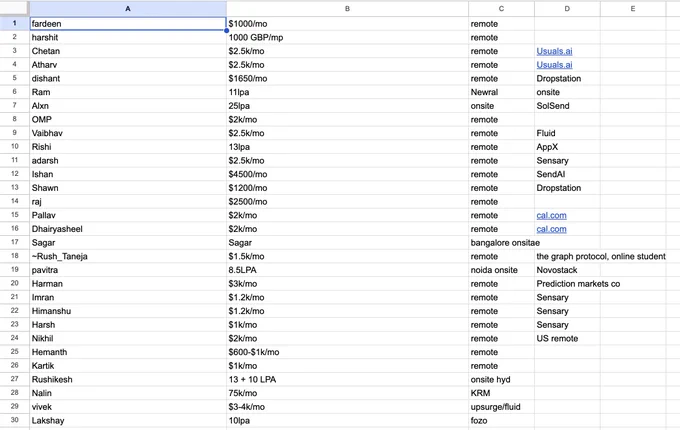Click the "harshit" name cell
This screenshot has height=430, width=680.
[x=128, y=38]
